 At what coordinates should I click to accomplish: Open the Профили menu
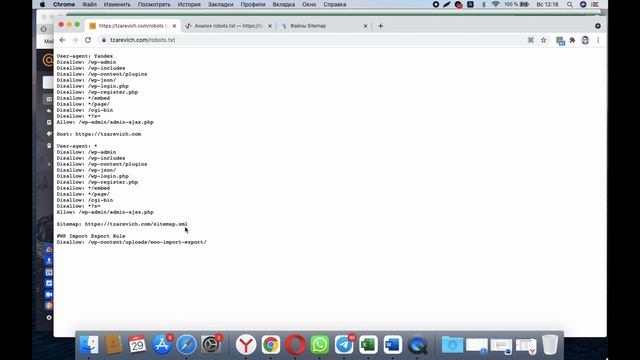point(253,4)
